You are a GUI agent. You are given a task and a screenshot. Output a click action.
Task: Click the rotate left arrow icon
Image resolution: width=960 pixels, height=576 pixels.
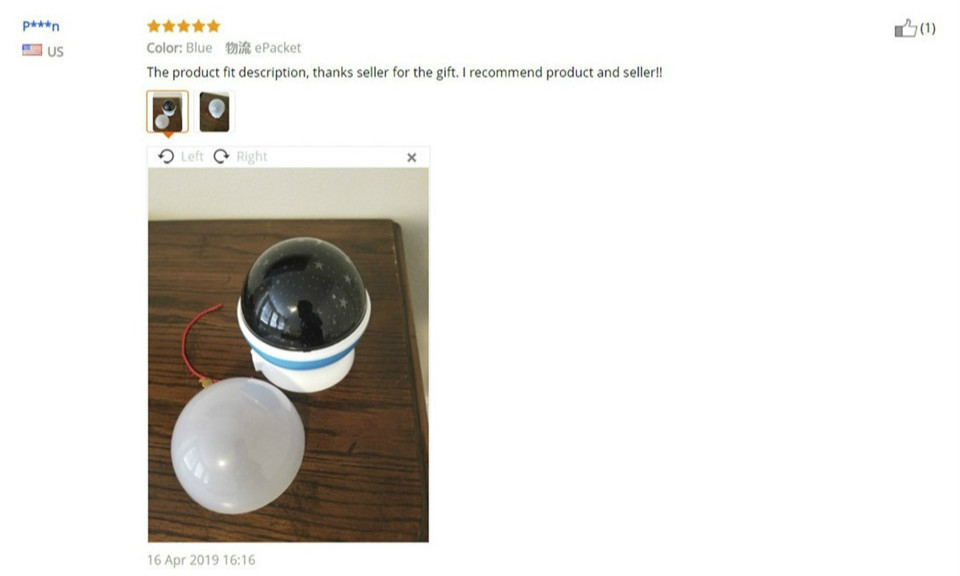(166, 157)
